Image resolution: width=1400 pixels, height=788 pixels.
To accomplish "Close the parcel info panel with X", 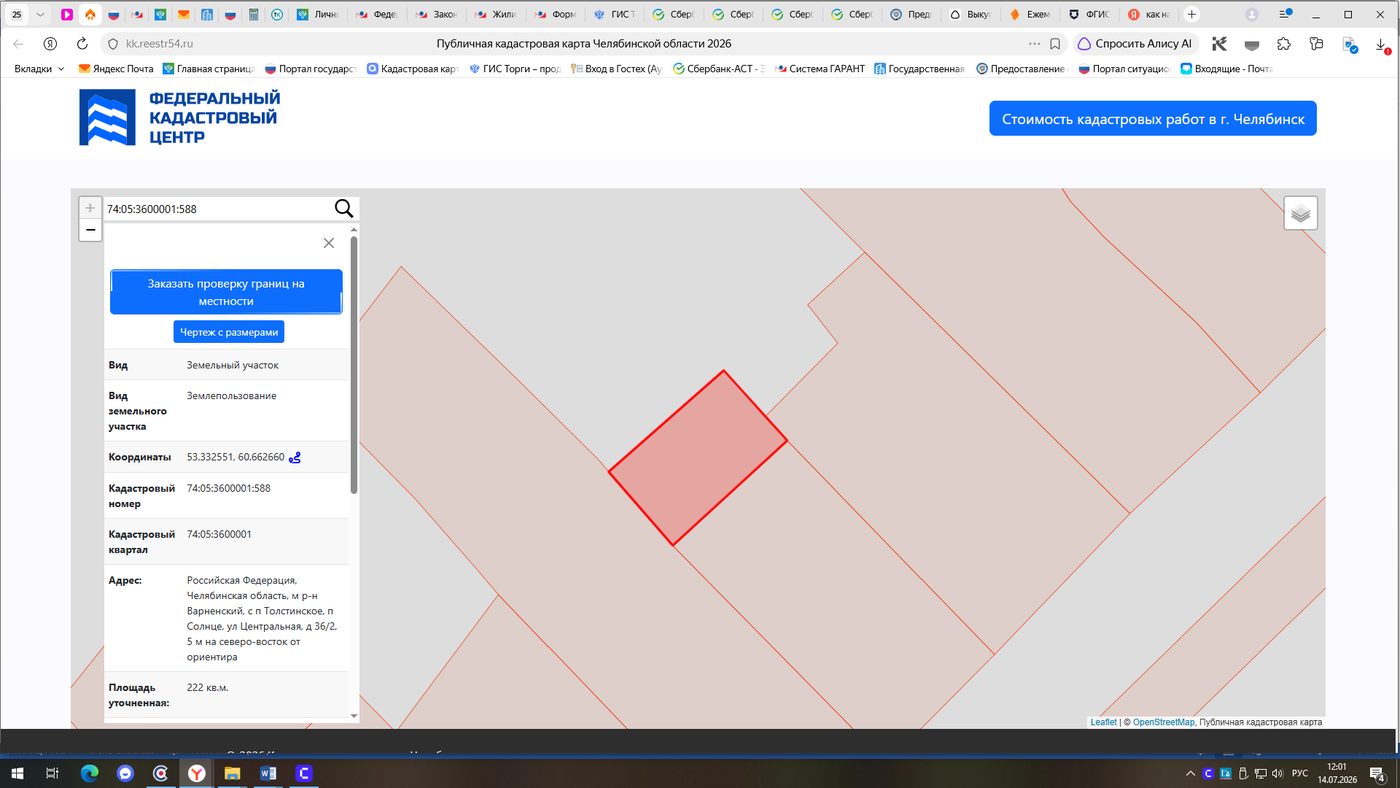I will pyautogui.click(x=328, y=243).
